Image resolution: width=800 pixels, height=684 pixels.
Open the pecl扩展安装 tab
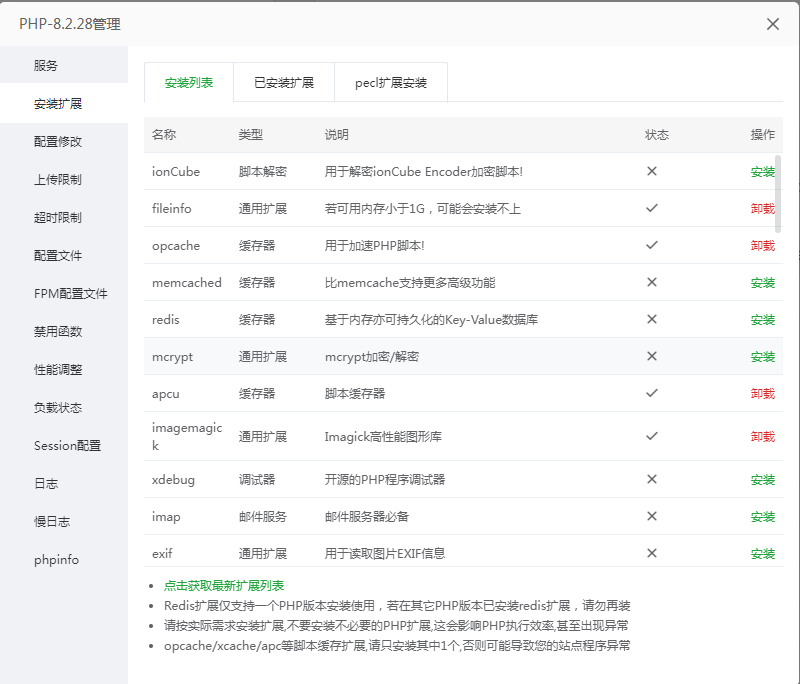tap(391, 84)
